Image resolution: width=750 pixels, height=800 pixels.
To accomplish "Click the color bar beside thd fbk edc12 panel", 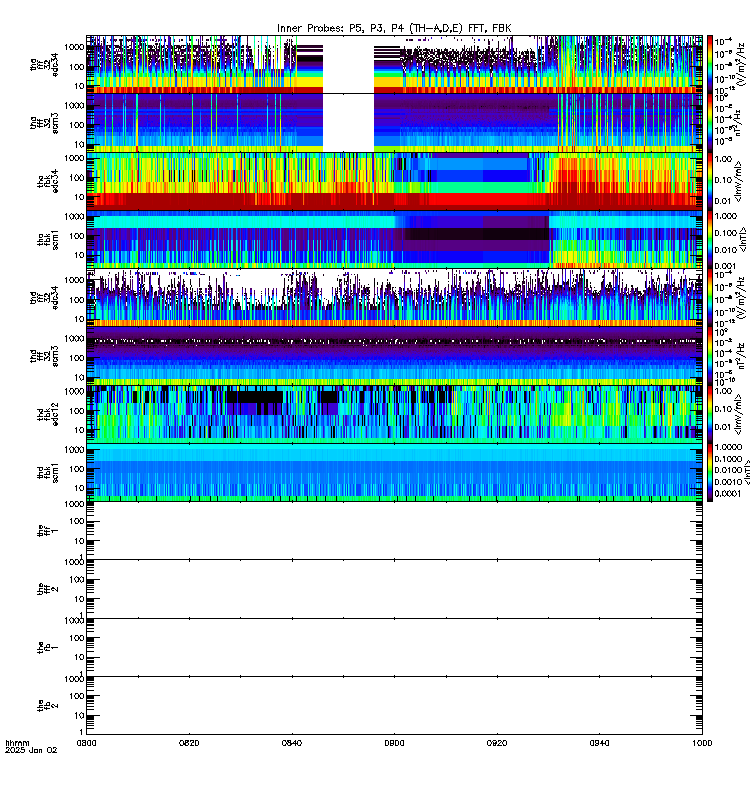I will coord(710,414).
